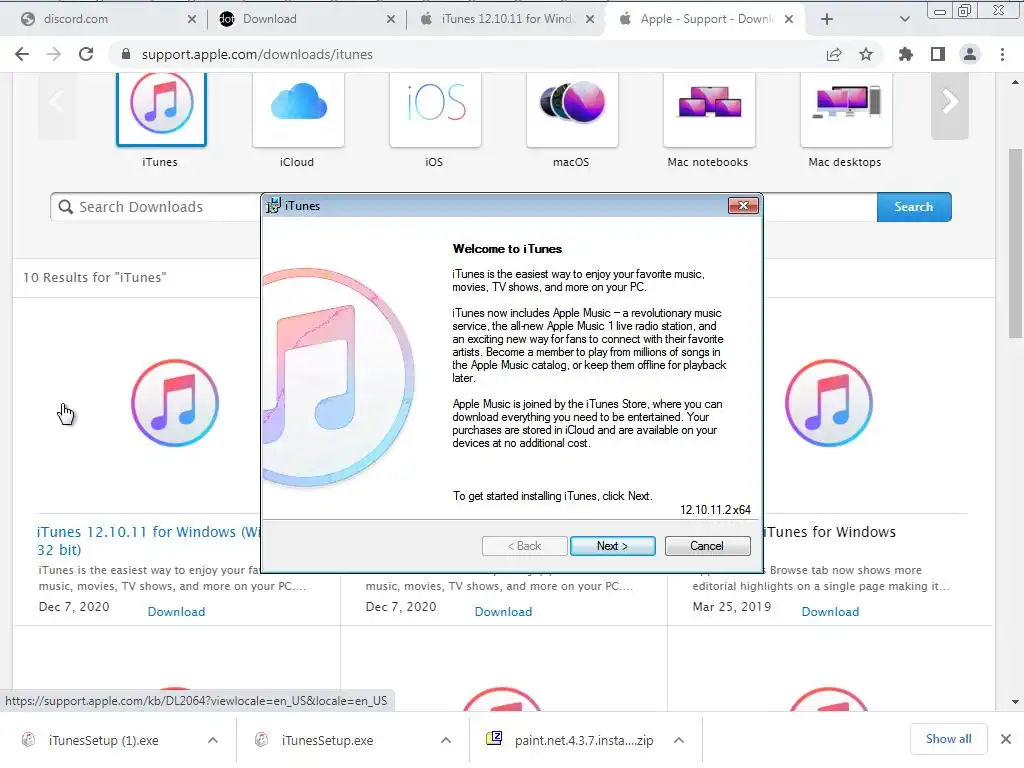This screenshot has width=1024, height=768.
Task: Close the discord.com tab
Action: tap(191, 19)
